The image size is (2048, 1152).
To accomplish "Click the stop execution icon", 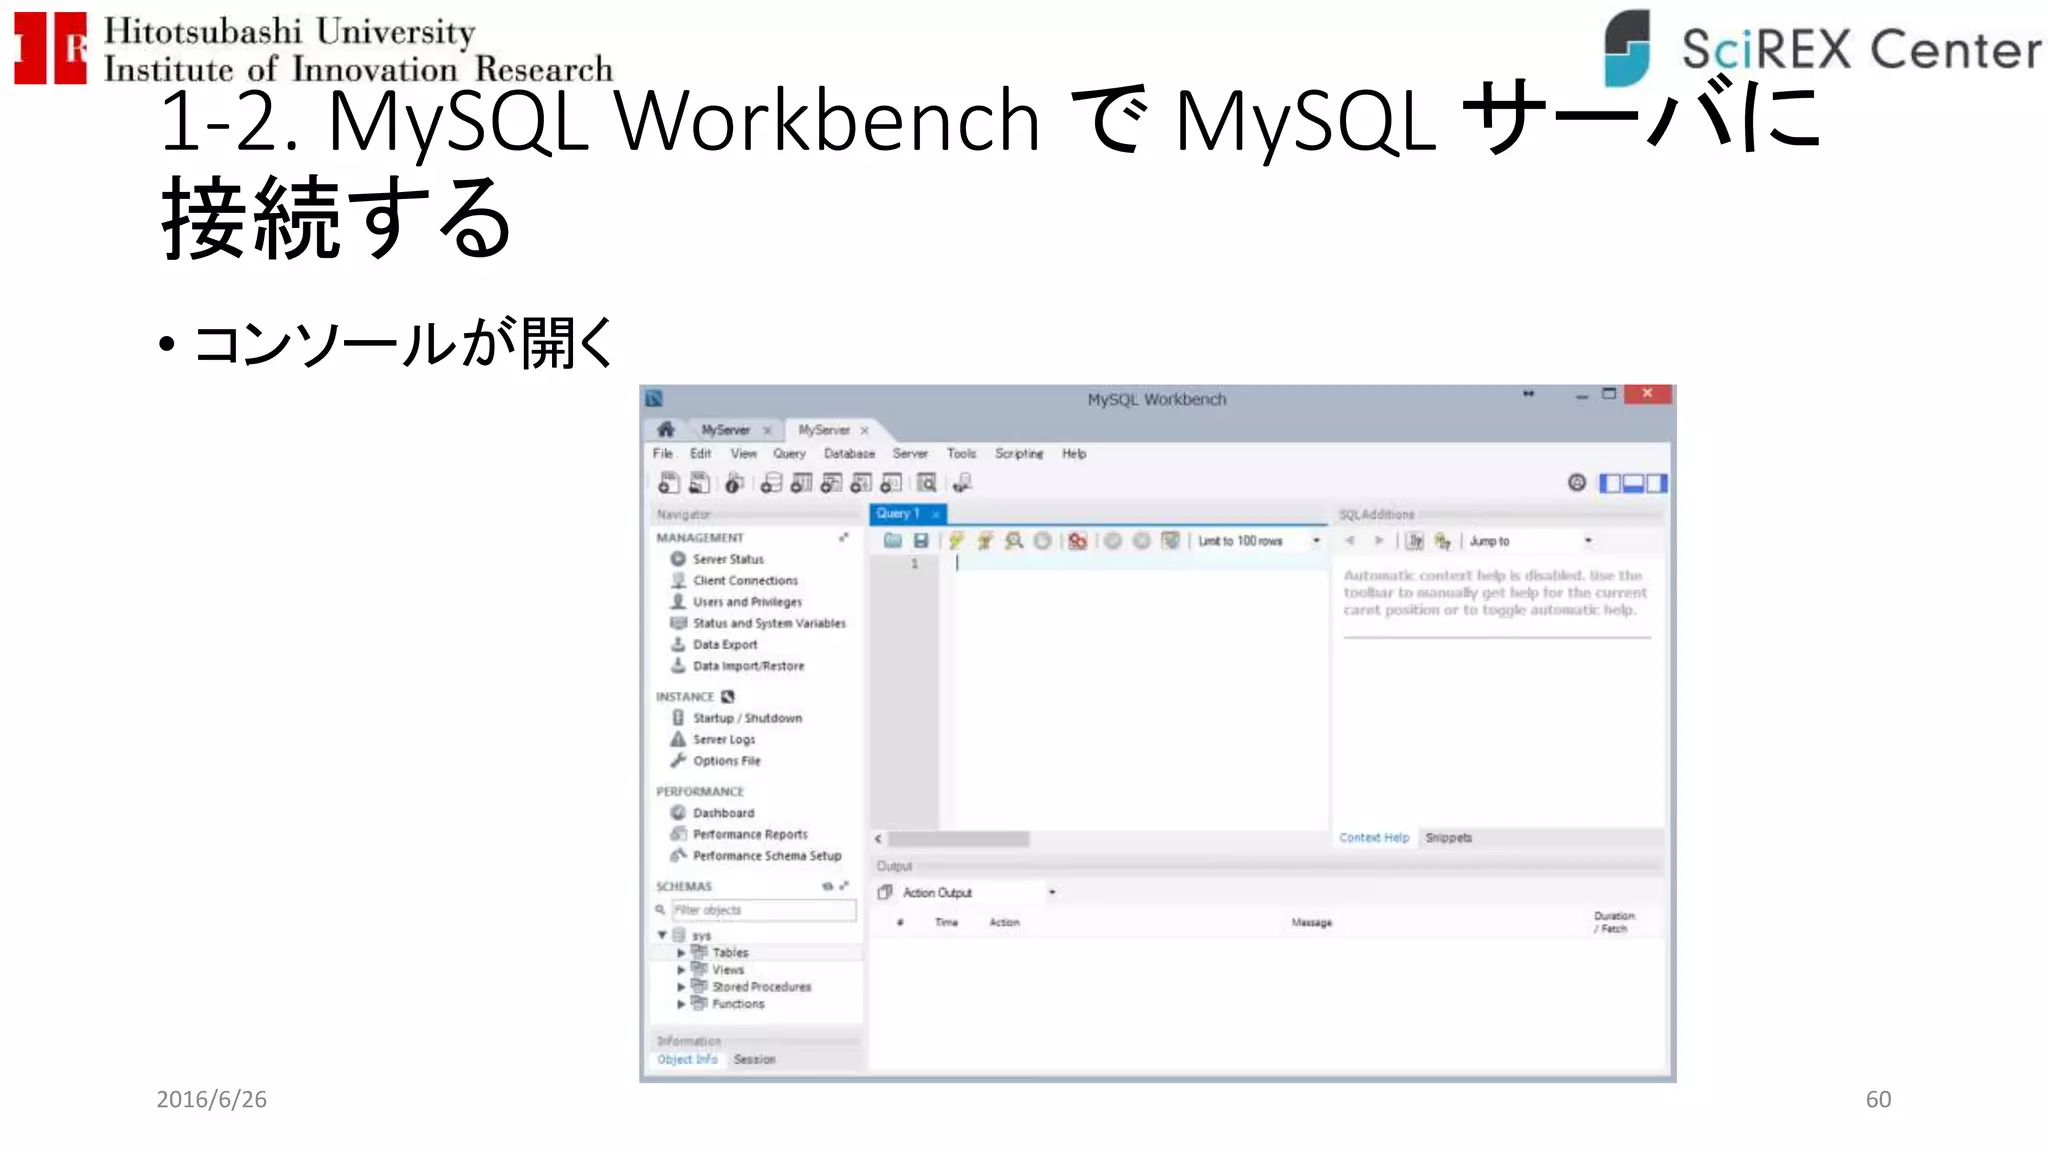I will (x=1042, y=540).
